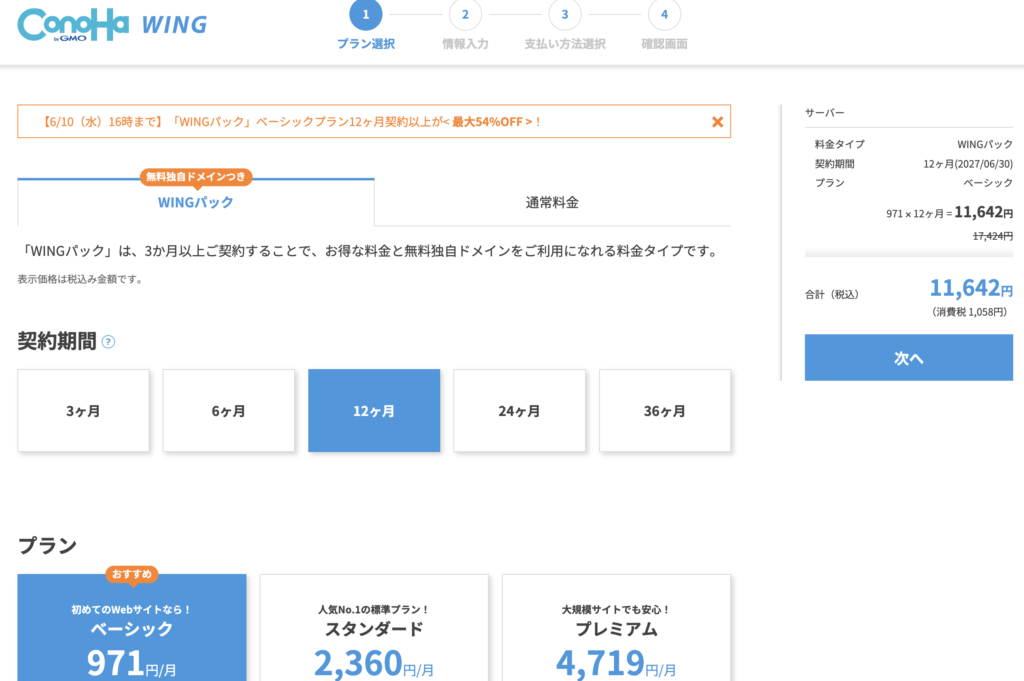This screenshot has width=1024, height=681.
Task: Select the ベーシック plan card
Action: coord(132,628)
